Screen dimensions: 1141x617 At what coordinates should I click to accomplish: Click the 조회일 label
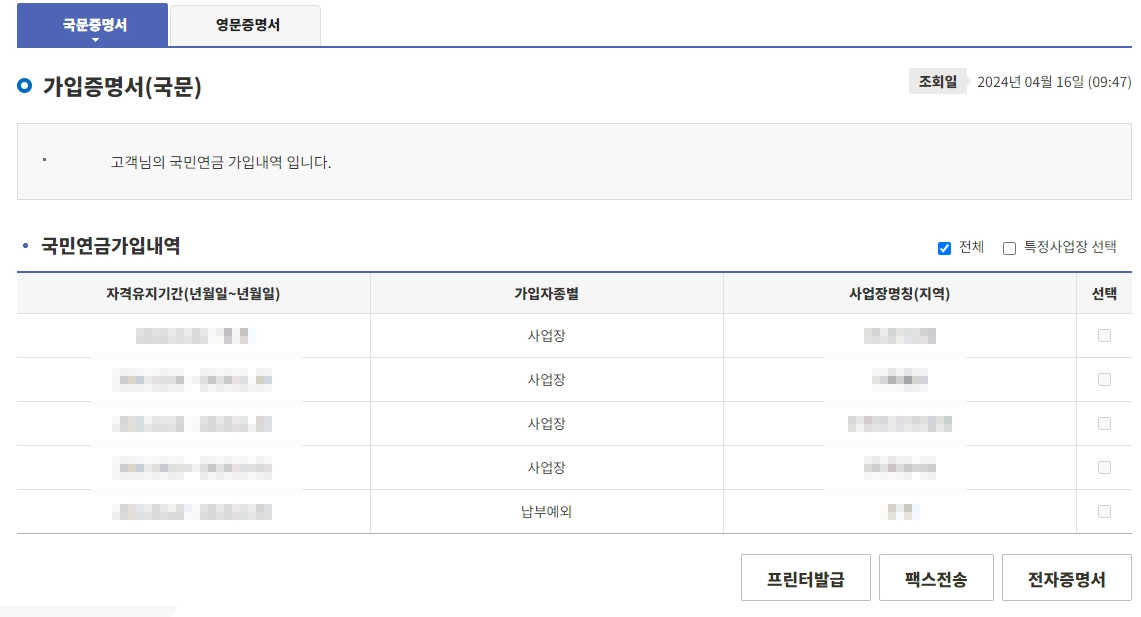click(x=937, y=81)
